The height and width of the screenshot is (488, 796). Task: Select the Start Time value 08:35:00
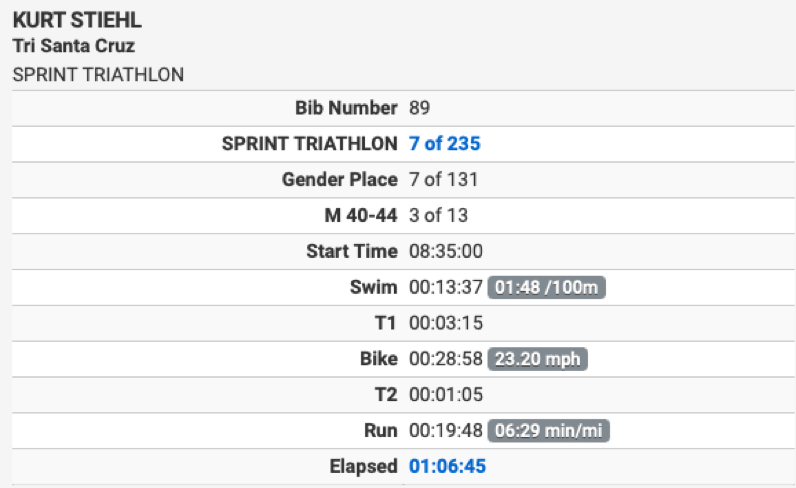[446, 251]
